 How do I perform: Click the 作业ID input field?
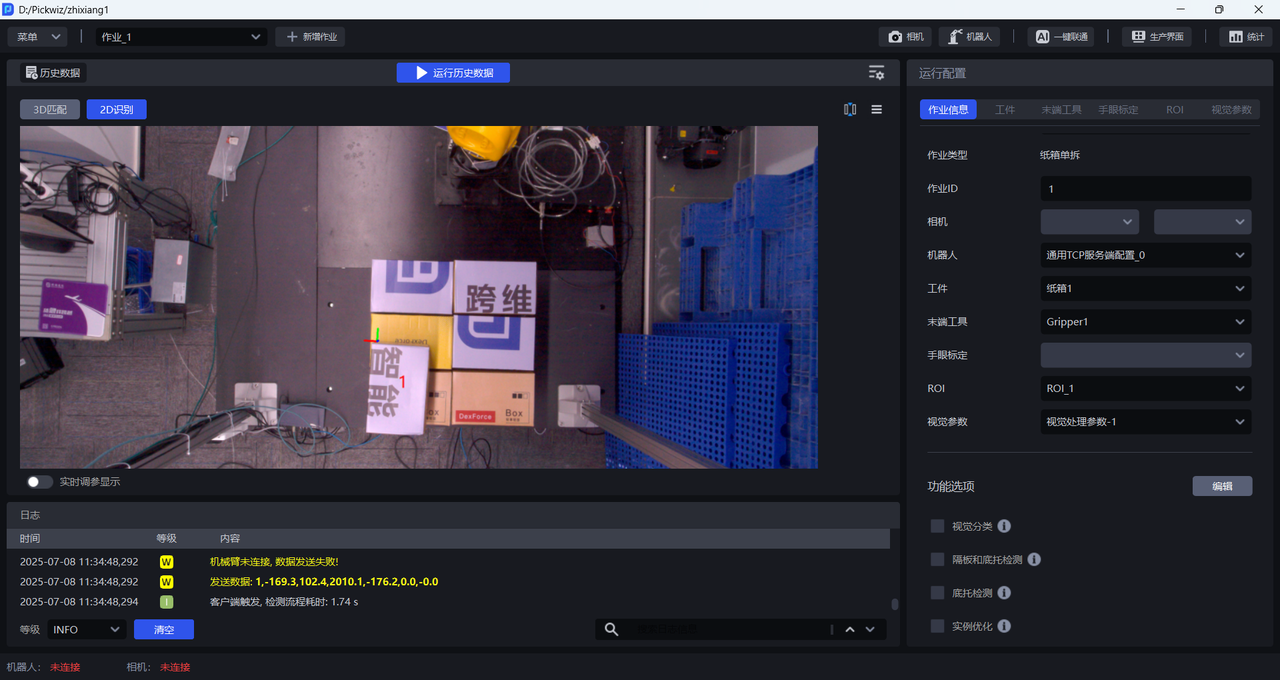point(1145,189)
